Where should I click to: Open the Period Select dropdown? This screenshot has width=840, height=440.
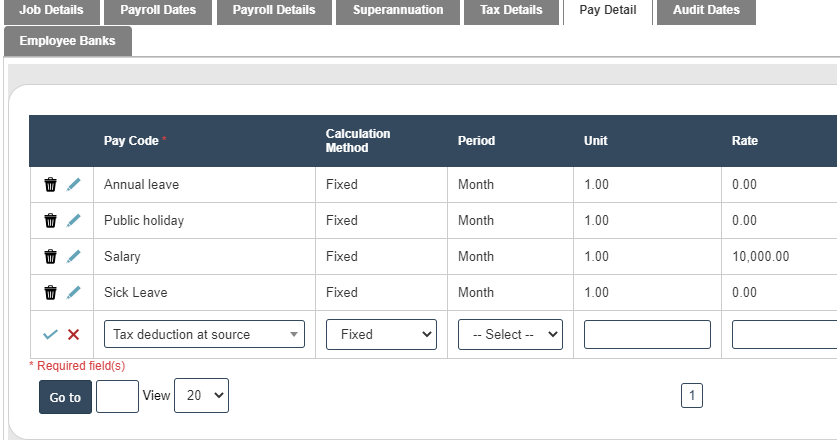(510, 335)
